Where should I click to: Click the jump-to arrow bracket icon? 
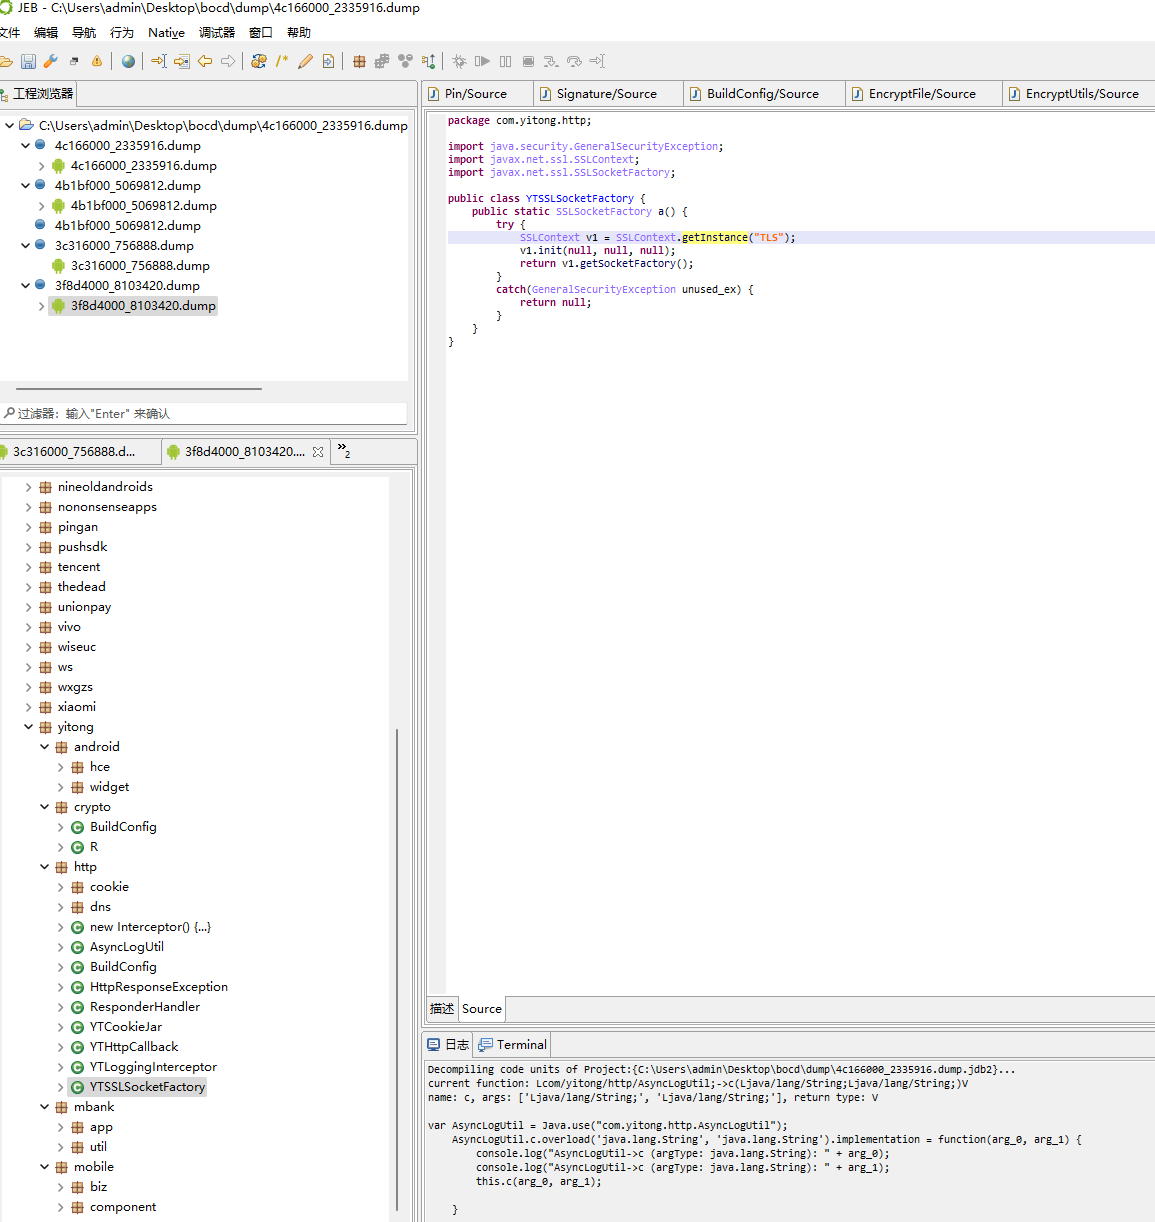(x=159, y=61)
